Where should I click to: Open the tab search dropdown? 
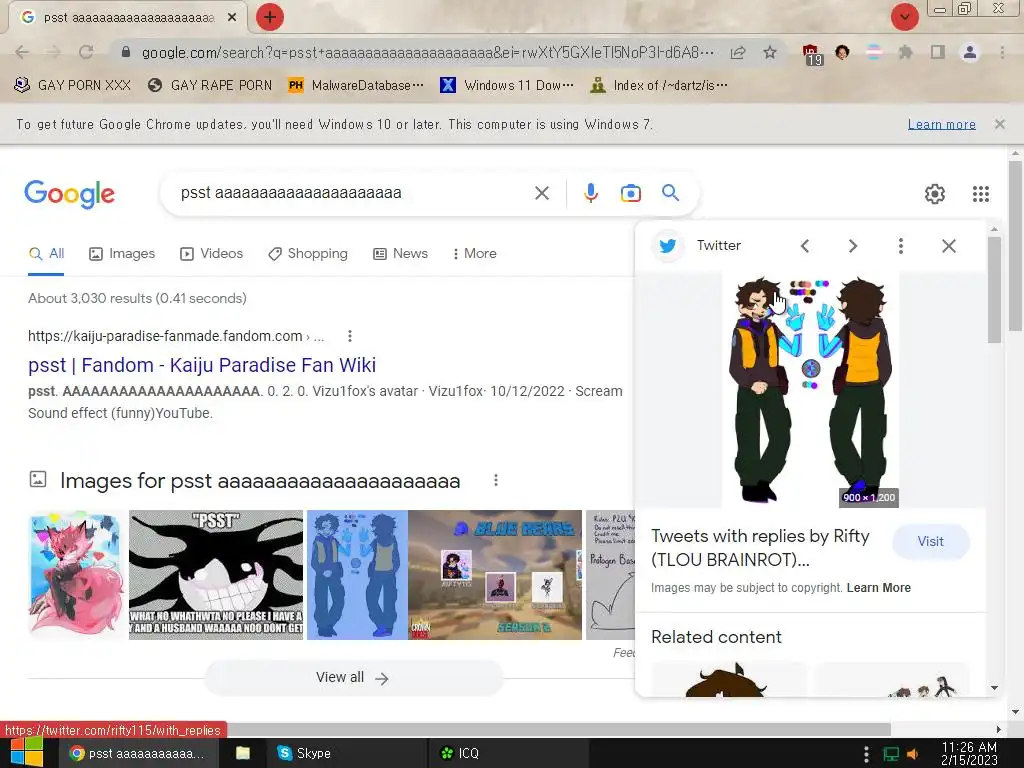904,17
